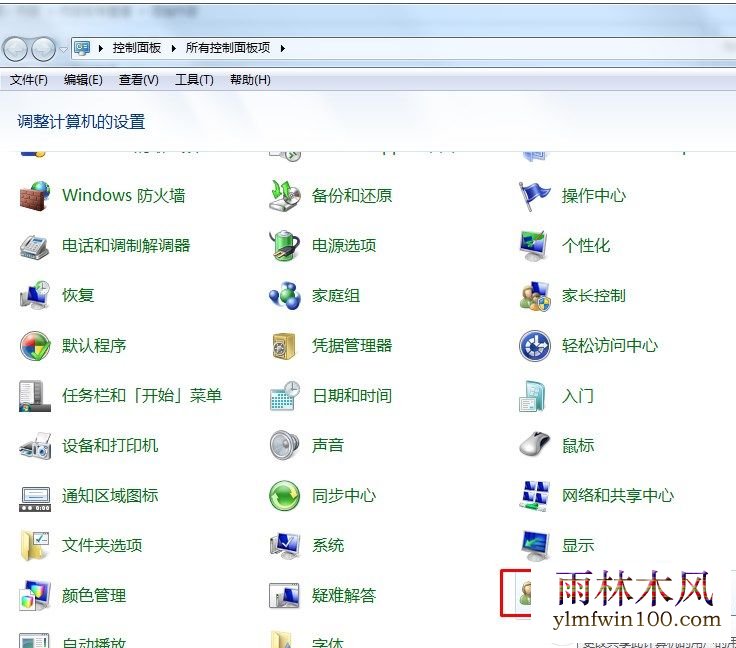The image size is (736, 648).
Task: Open the 同步中心 link
Action: coord(344,496)
